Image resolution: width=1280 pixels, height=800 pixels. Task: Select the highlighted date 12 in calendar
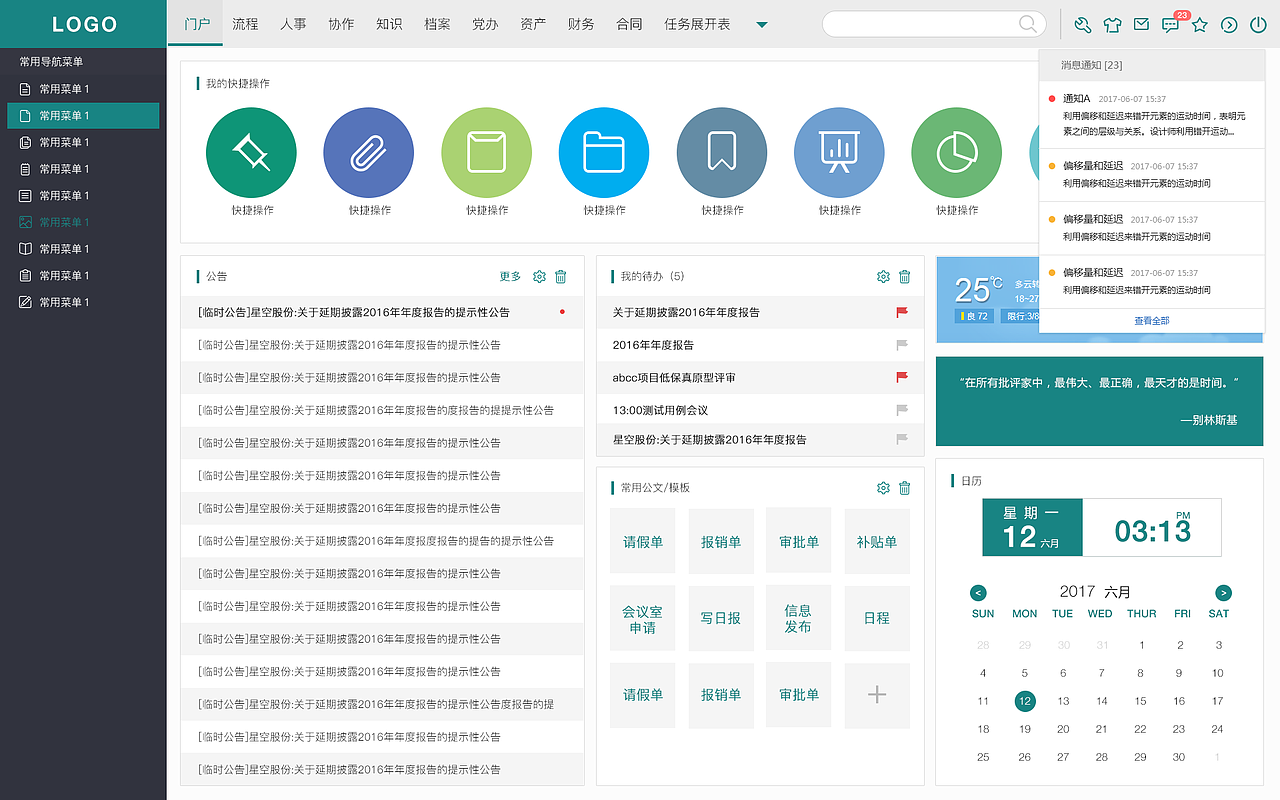click(x=1024, y=701)
